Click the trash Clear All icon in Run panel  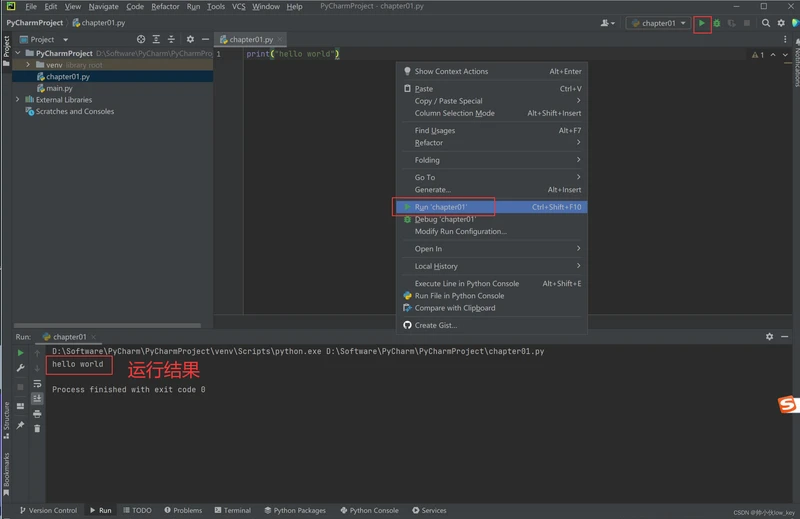point(37,429)
